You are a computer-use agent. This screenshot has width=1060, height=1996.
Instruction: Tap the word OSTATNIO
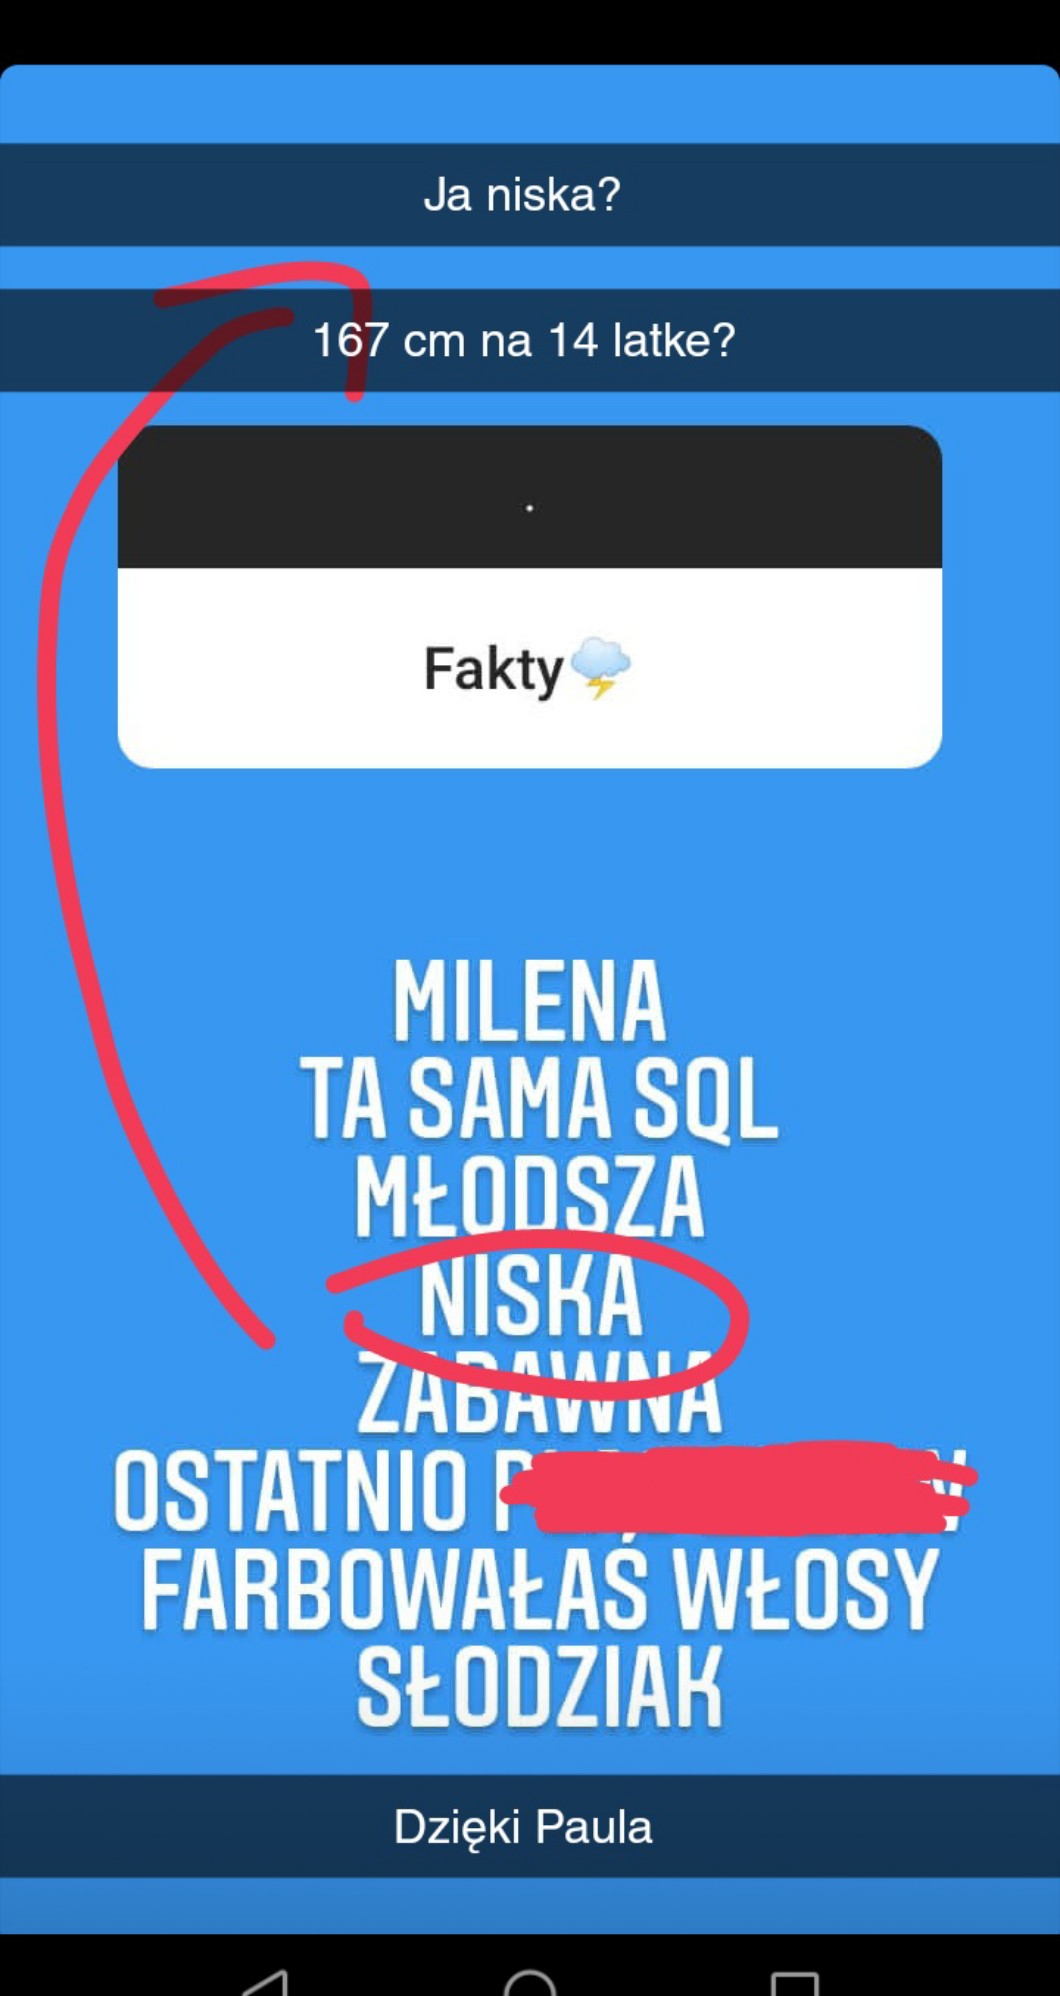(x=291, y=1491)
